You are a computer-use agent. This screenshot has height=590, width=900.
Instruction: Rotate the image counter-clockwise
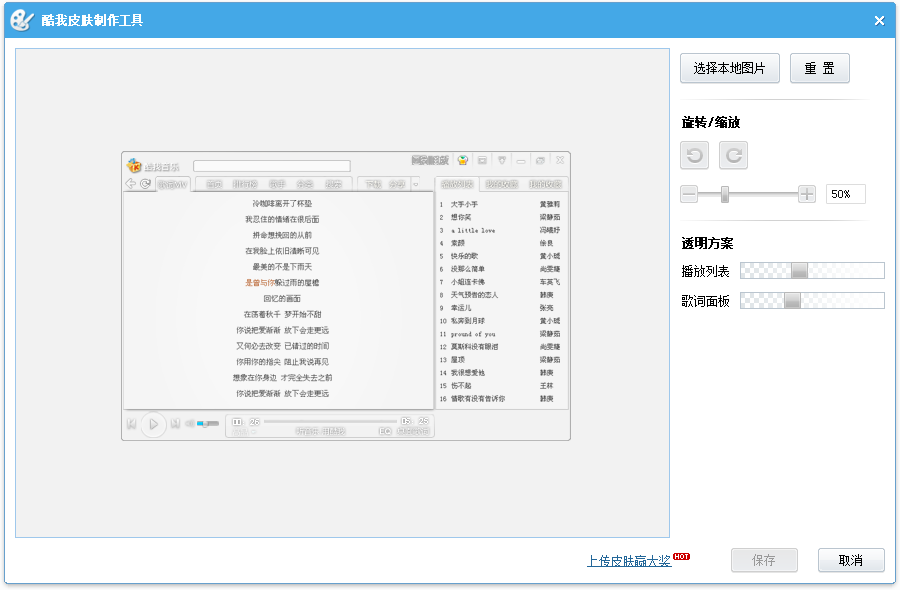click(x=695, y=155)
